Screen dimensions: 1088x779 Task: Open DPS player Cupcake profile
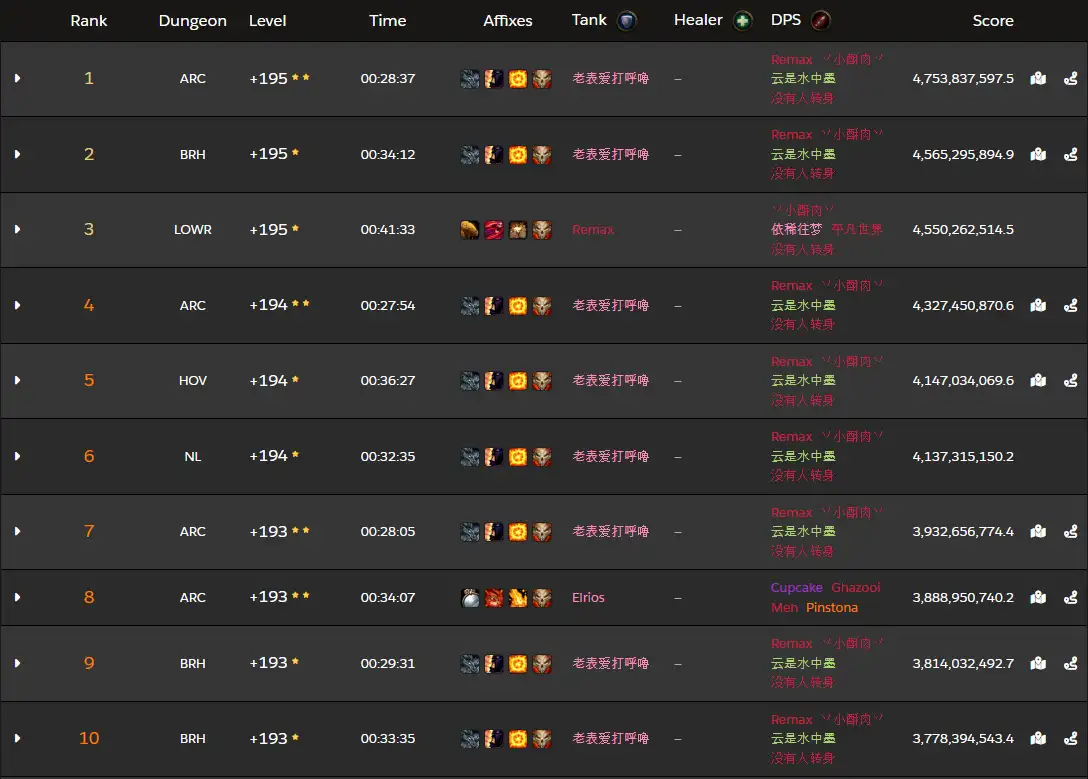pos(796,588)
